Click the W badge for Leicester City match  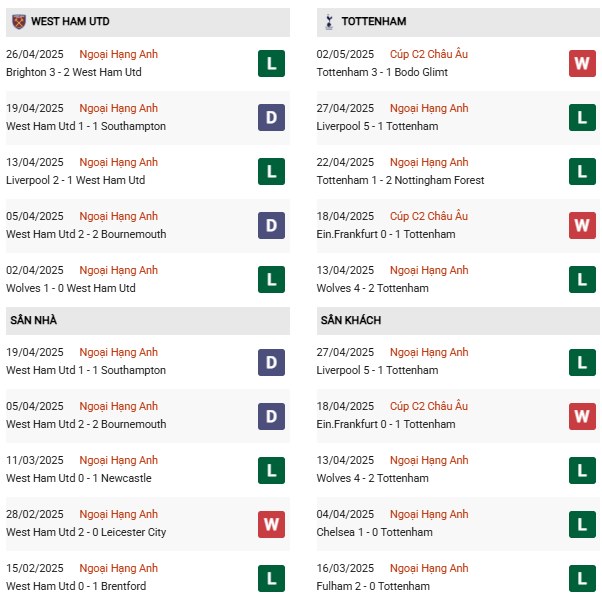(271, 524)
